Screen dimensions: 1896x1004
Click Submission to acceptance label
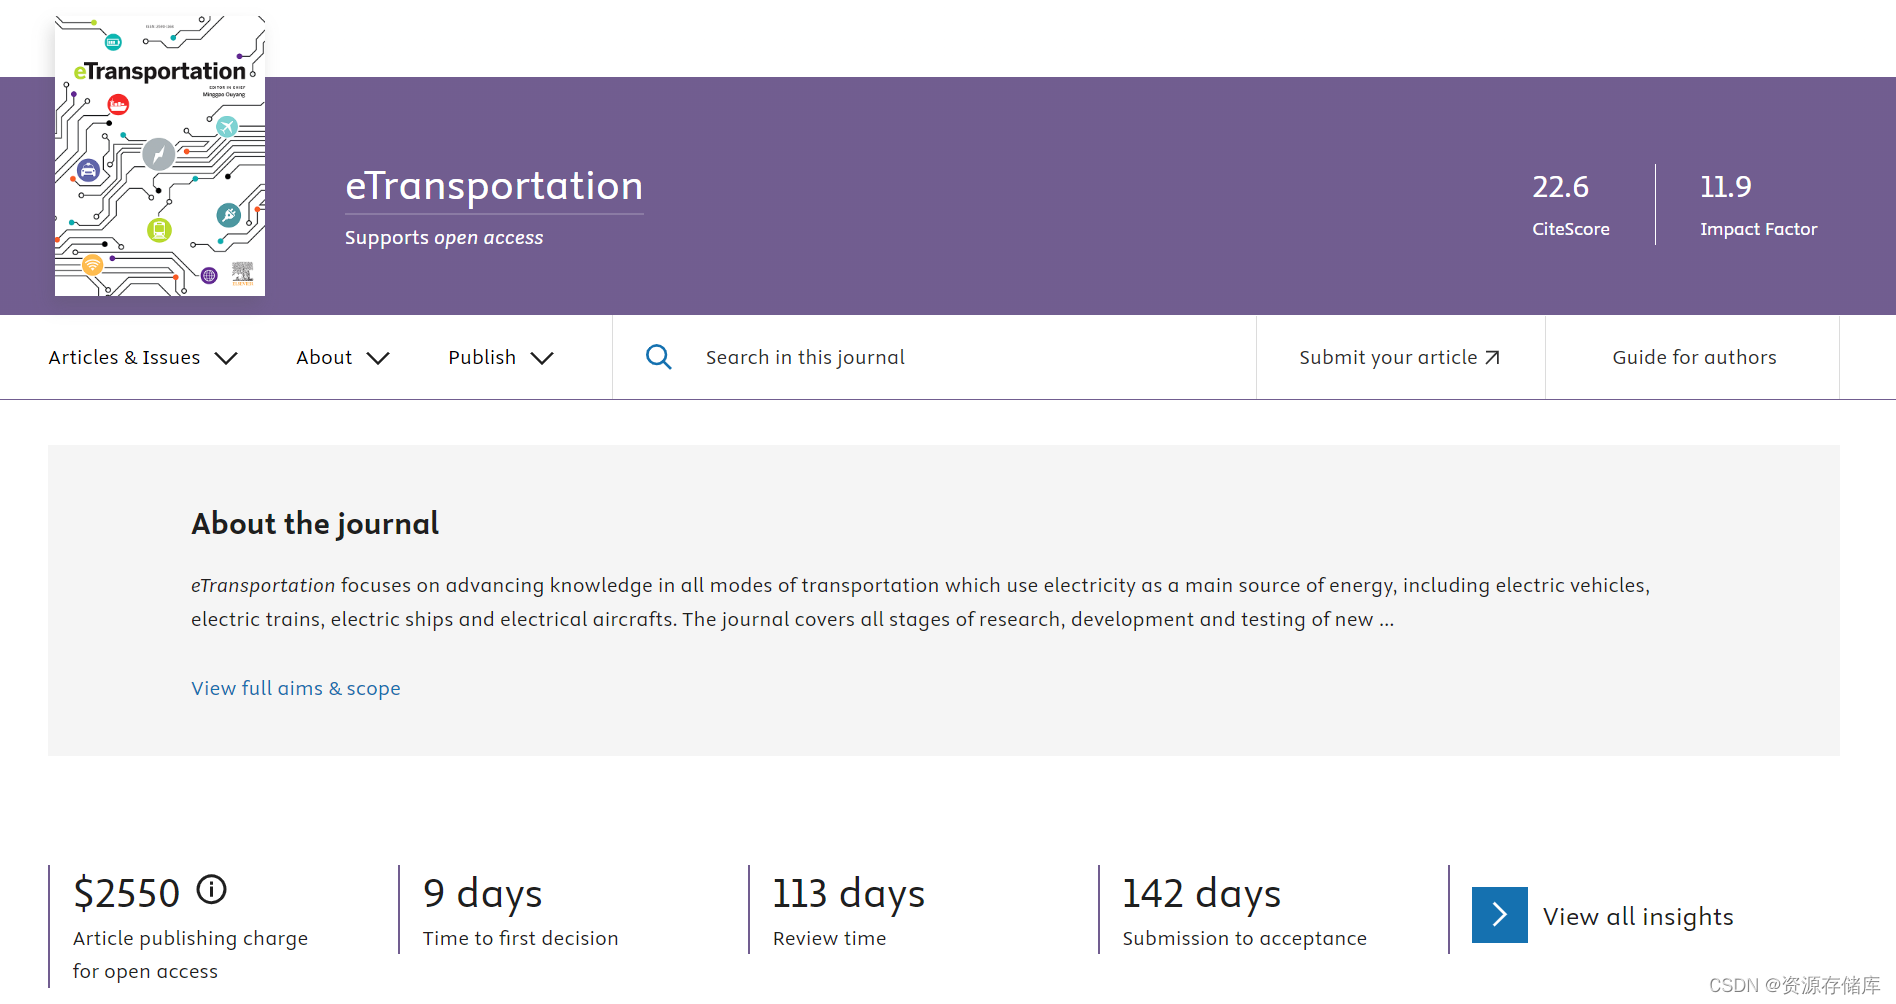click(x=1244, y=938)
